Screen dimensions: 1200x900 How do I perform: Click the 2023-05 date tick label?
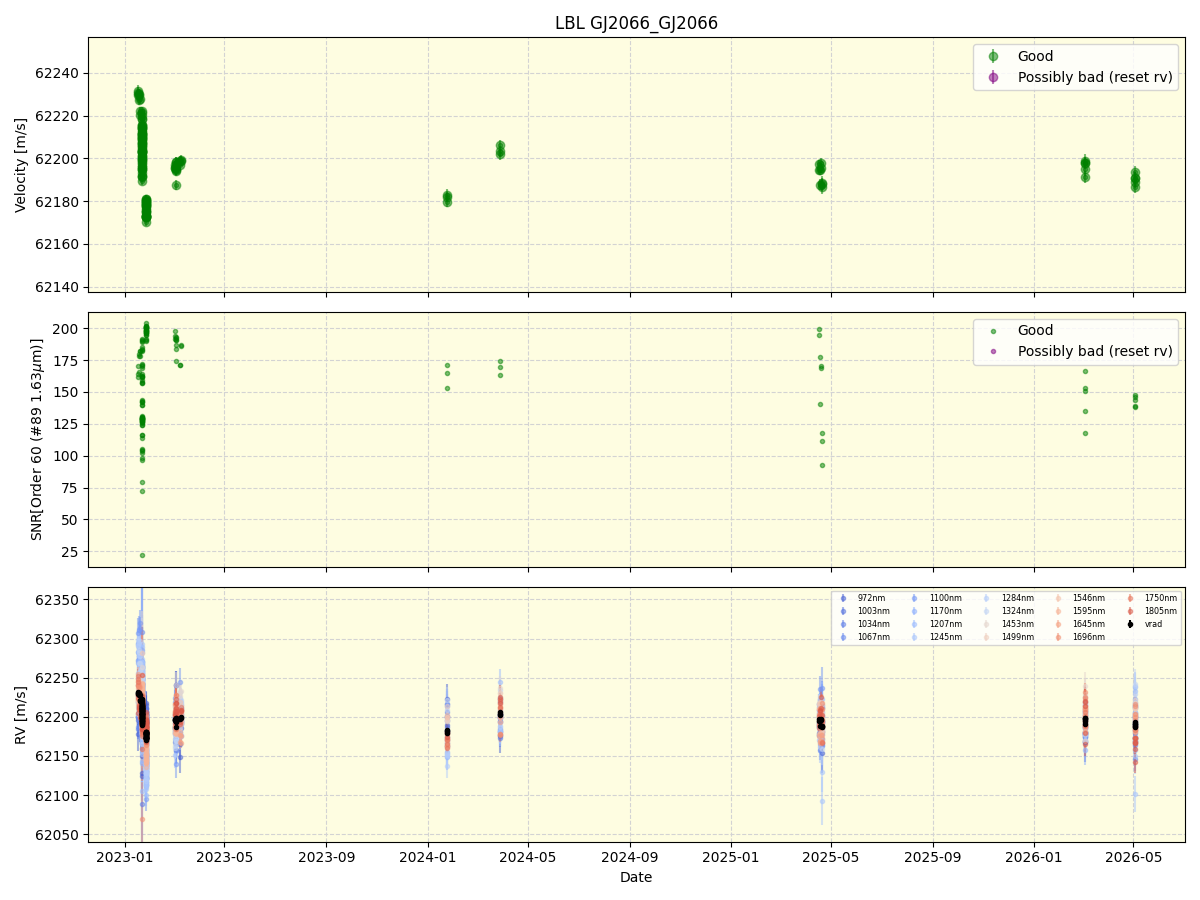click(224, 857)
